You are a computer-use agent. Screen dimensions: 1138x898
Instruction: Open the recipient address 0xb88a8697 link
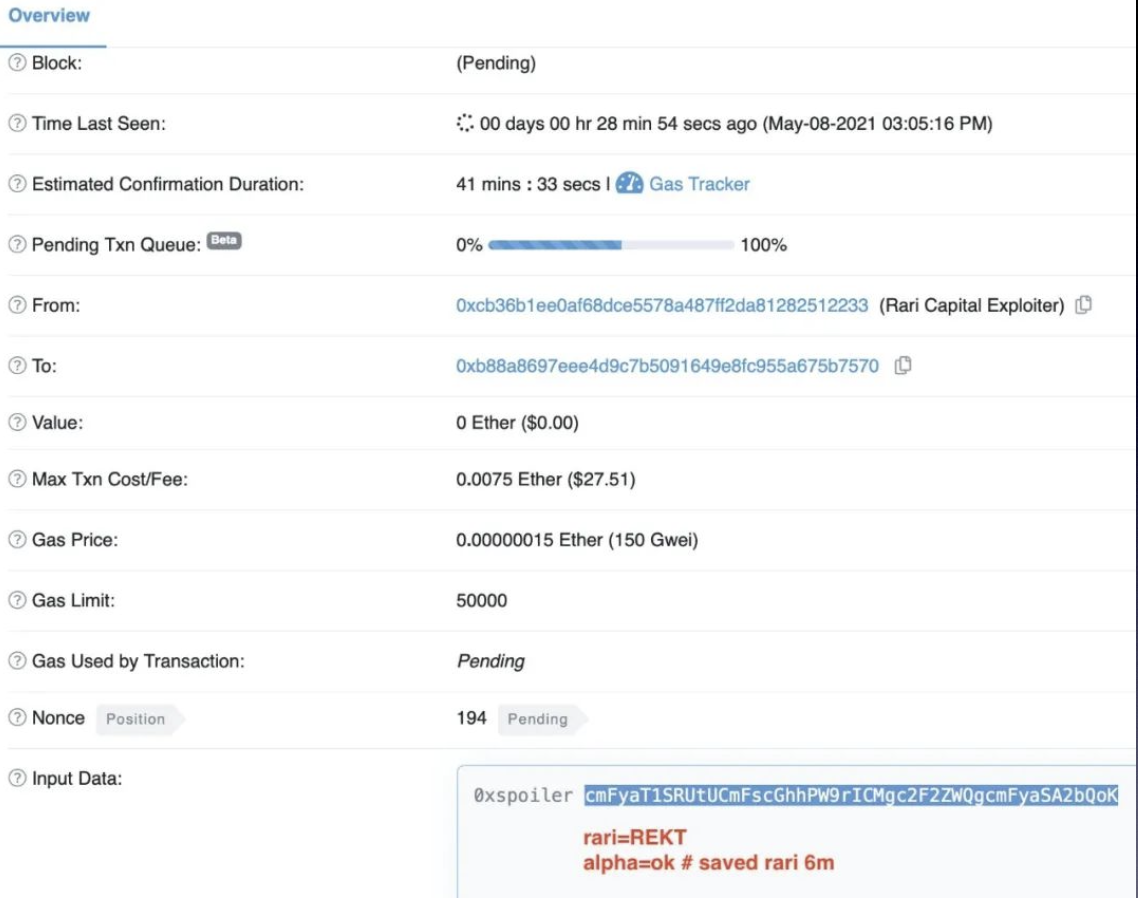(667, 366)
